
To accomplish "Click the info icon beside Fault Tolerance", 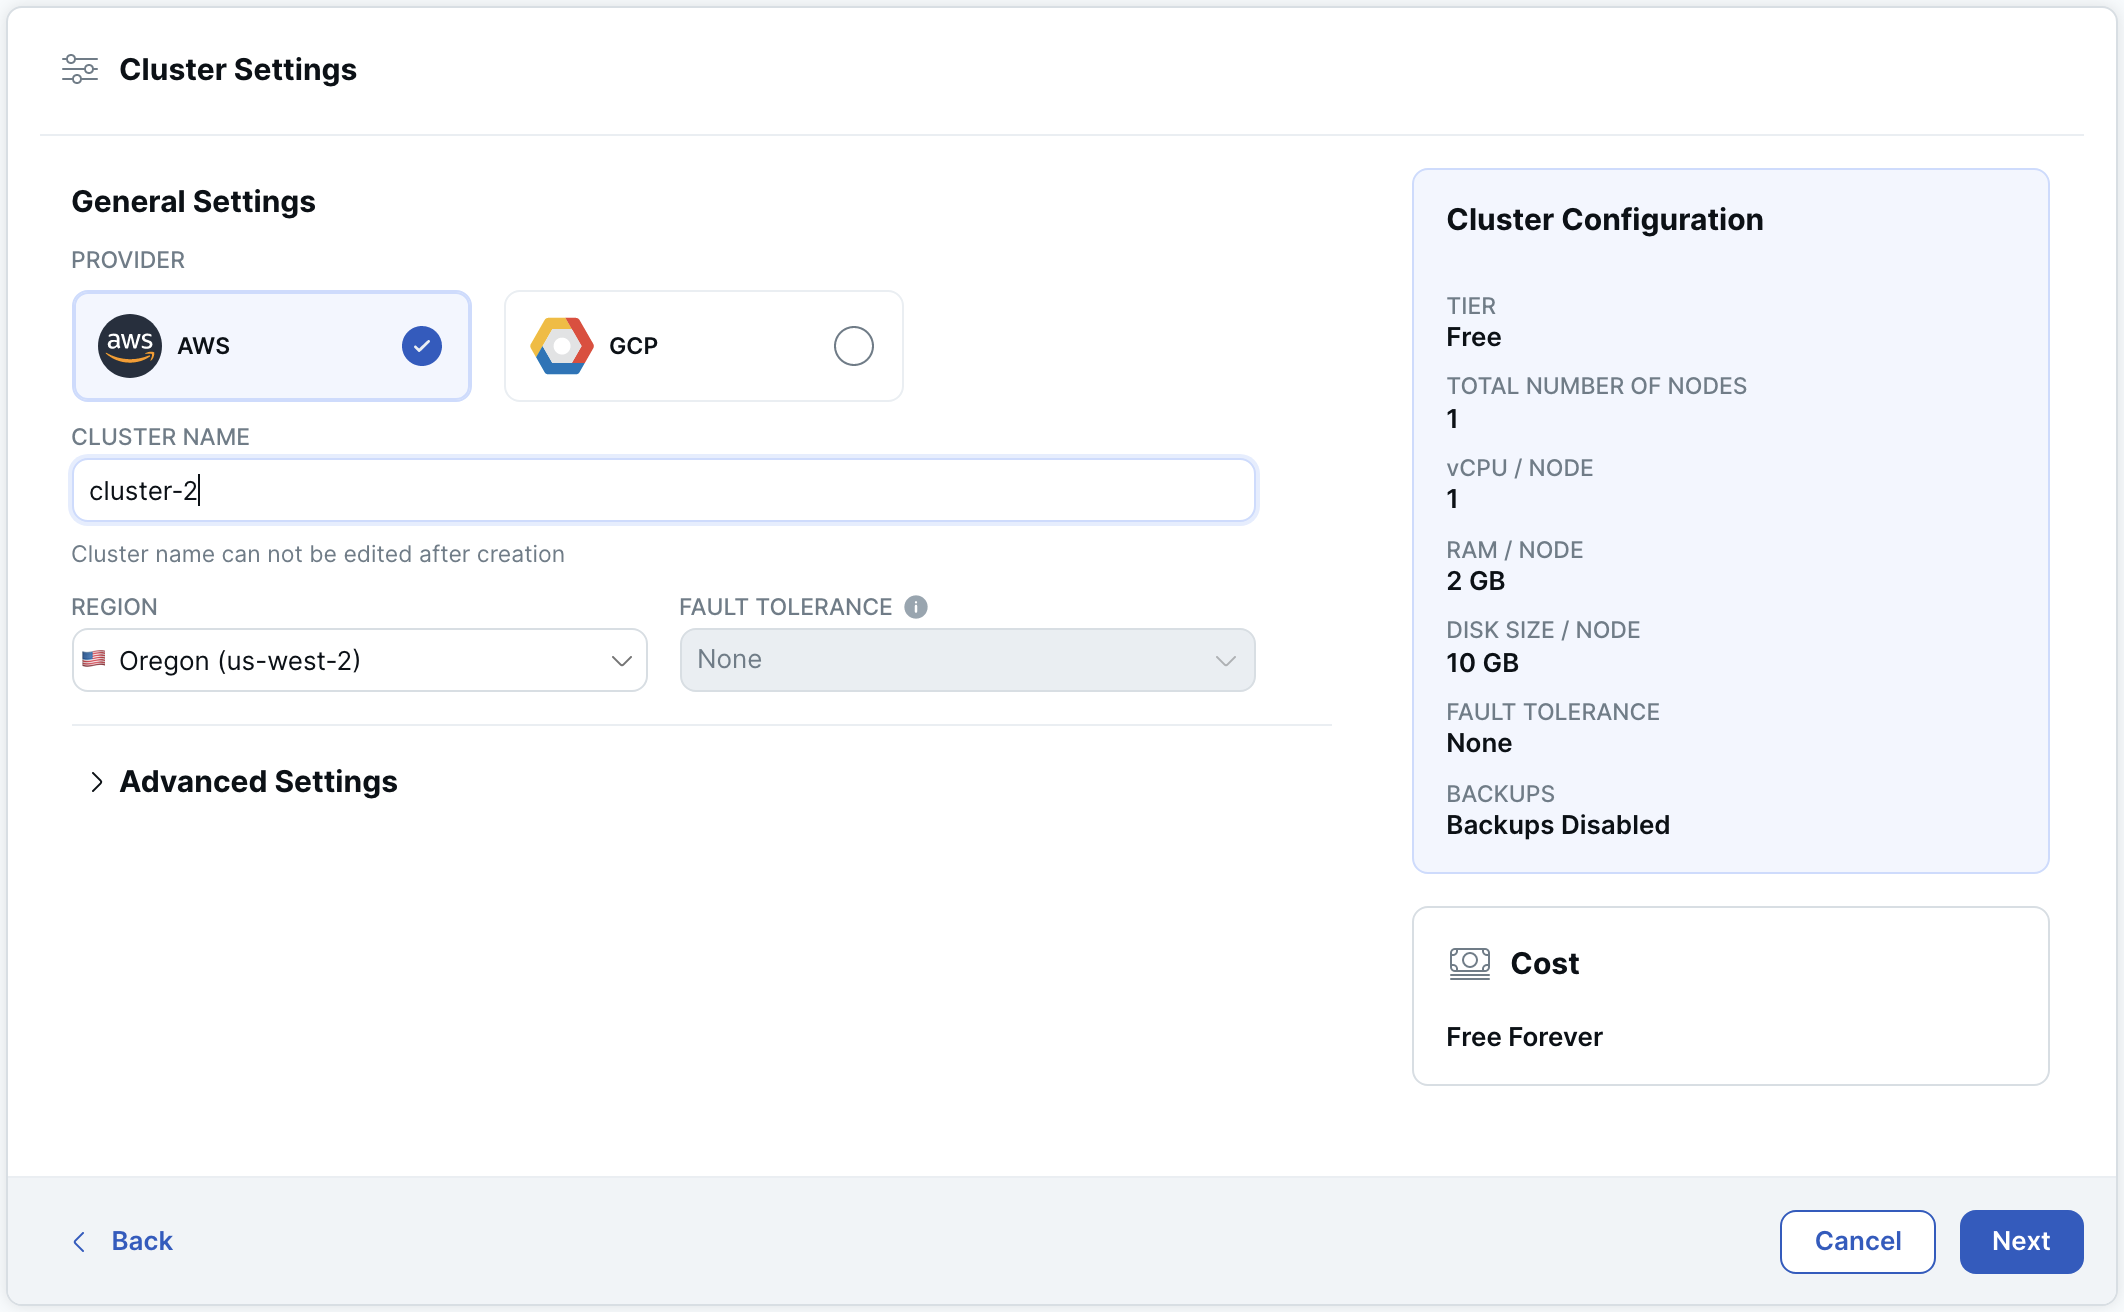I will 915,606.
